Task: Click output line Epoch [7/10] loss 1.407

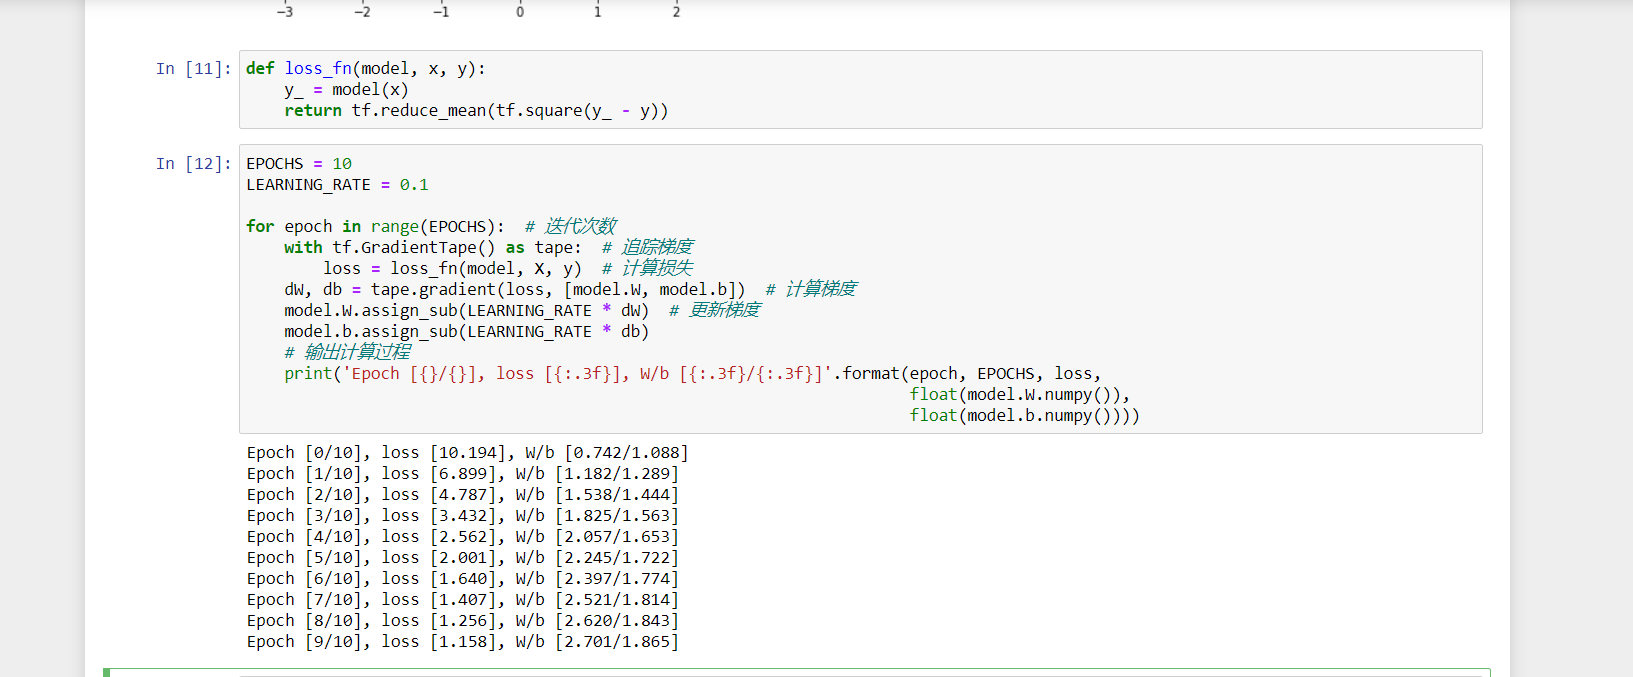Action: point(462,599)
